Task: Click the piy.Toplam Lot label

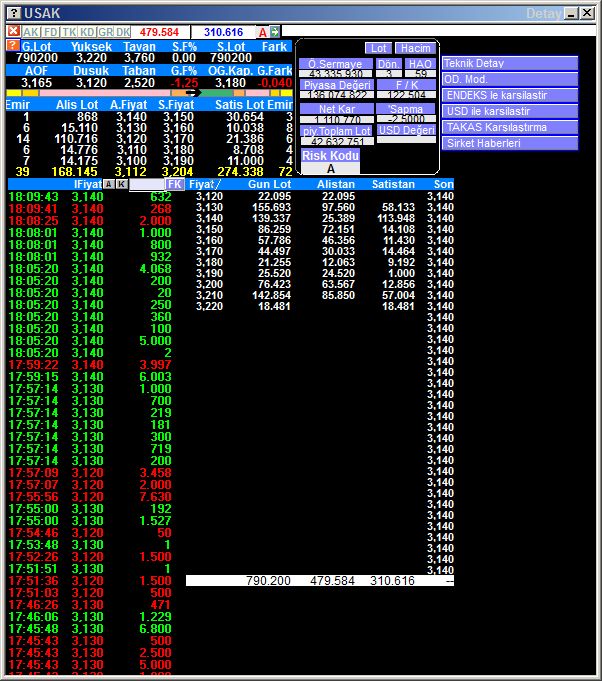Action: 337,131
